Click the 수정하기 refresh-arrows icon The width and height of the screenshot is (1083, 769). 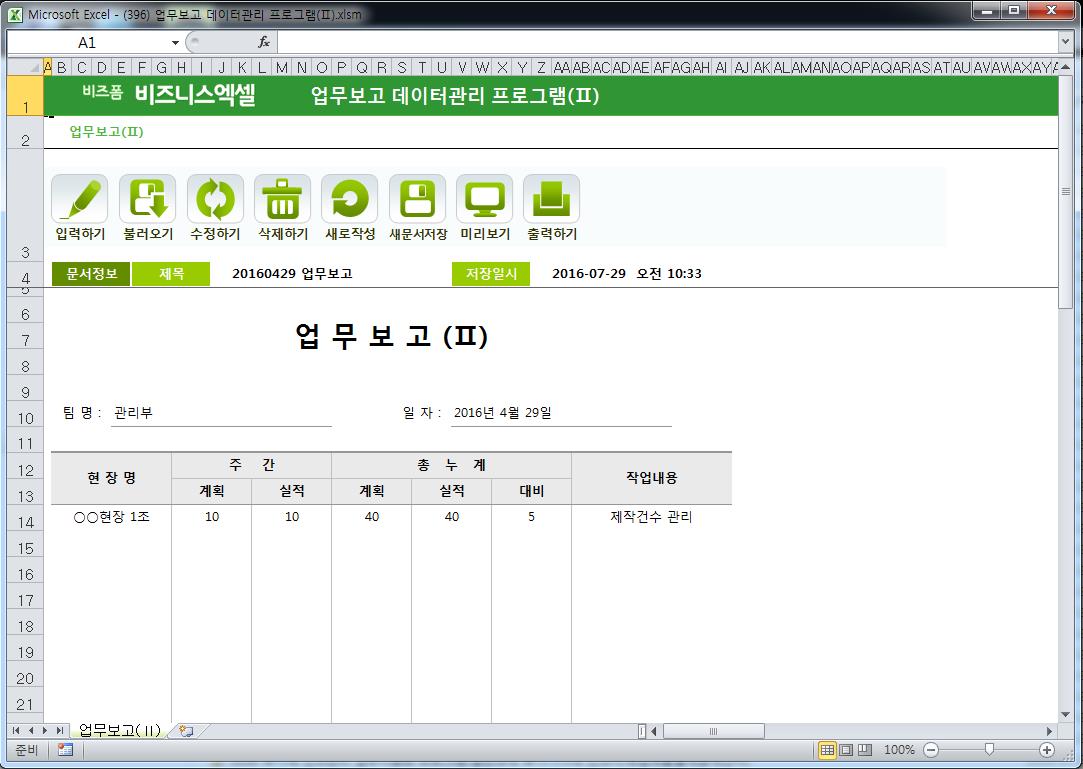pyautogui.click(x=215, y=199)
